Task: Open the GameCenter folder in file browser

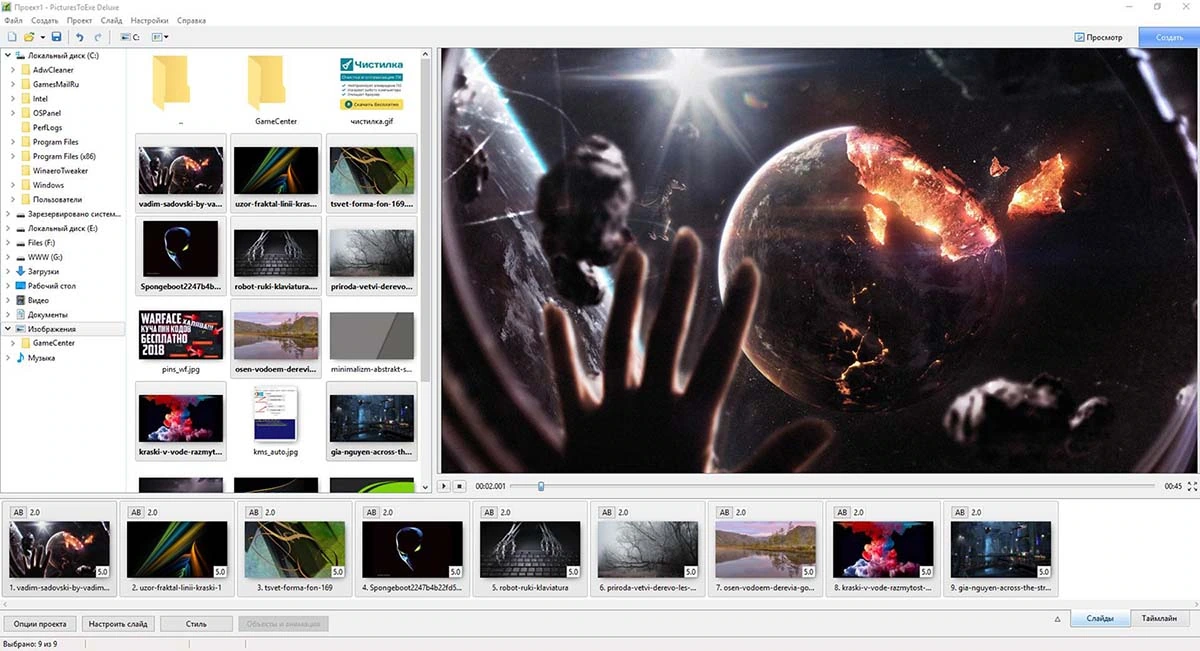Action: click(x=268, y=85)
